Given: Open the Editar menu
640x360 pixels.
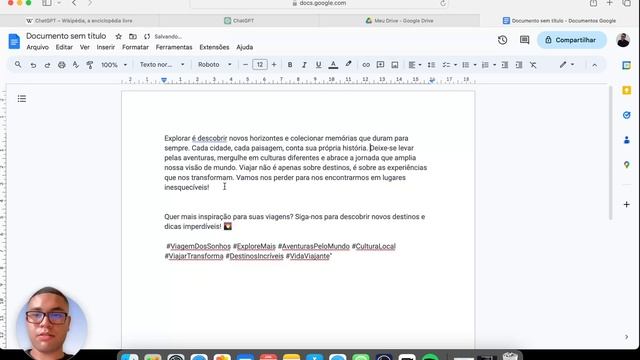Looking at the screenshot, I should [x=64, y=47].
